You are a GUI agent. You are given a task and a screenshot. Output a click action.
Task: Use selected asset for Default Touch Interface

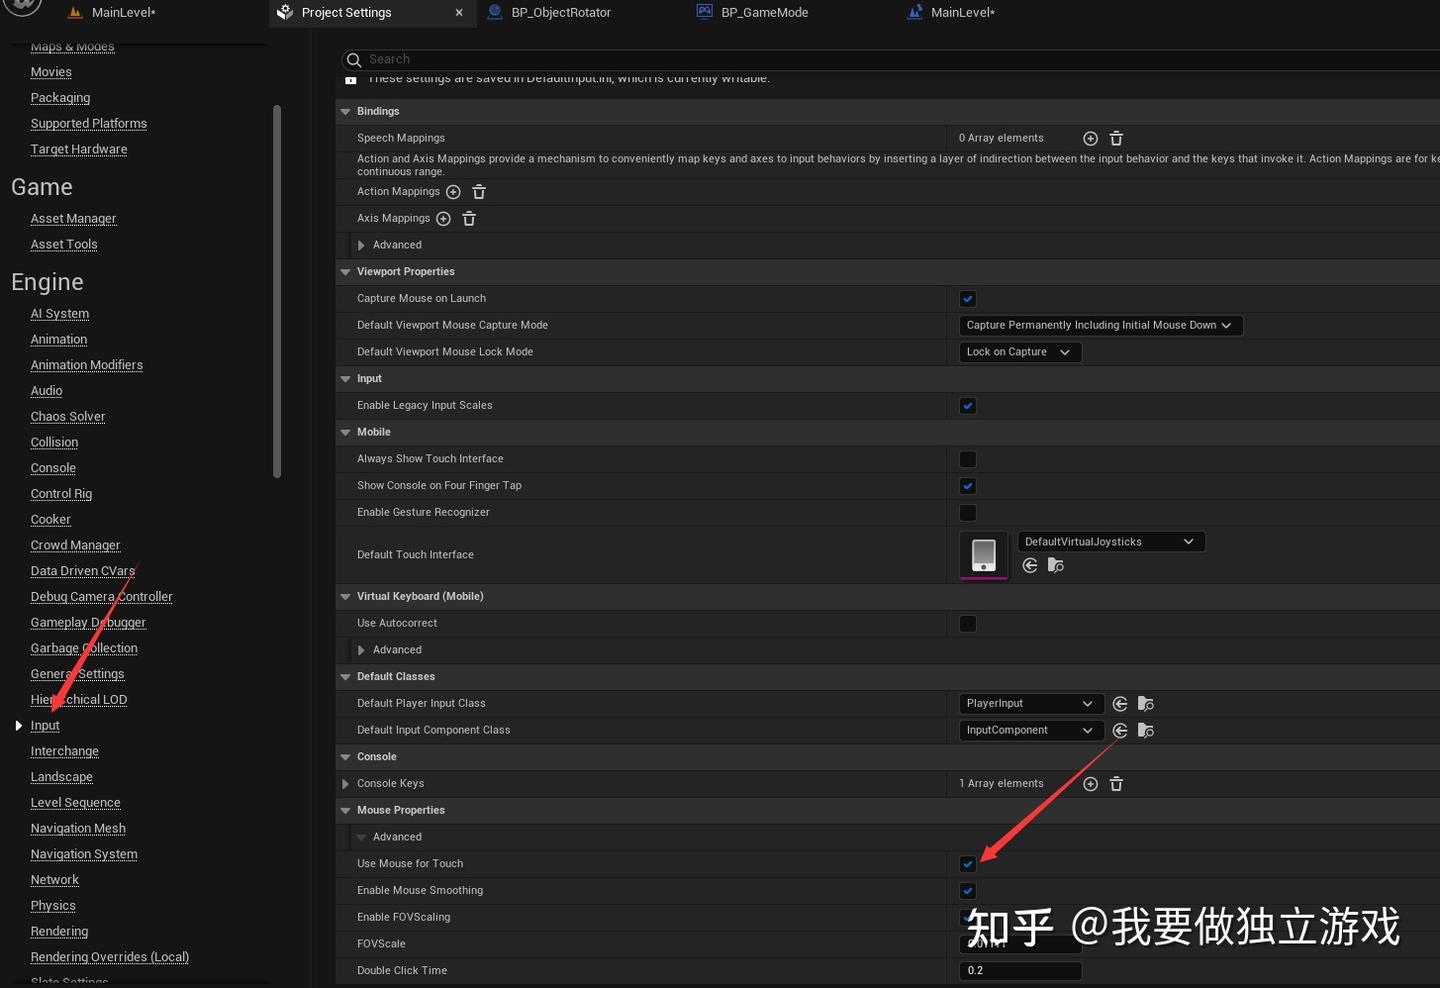pos(1029,565)
